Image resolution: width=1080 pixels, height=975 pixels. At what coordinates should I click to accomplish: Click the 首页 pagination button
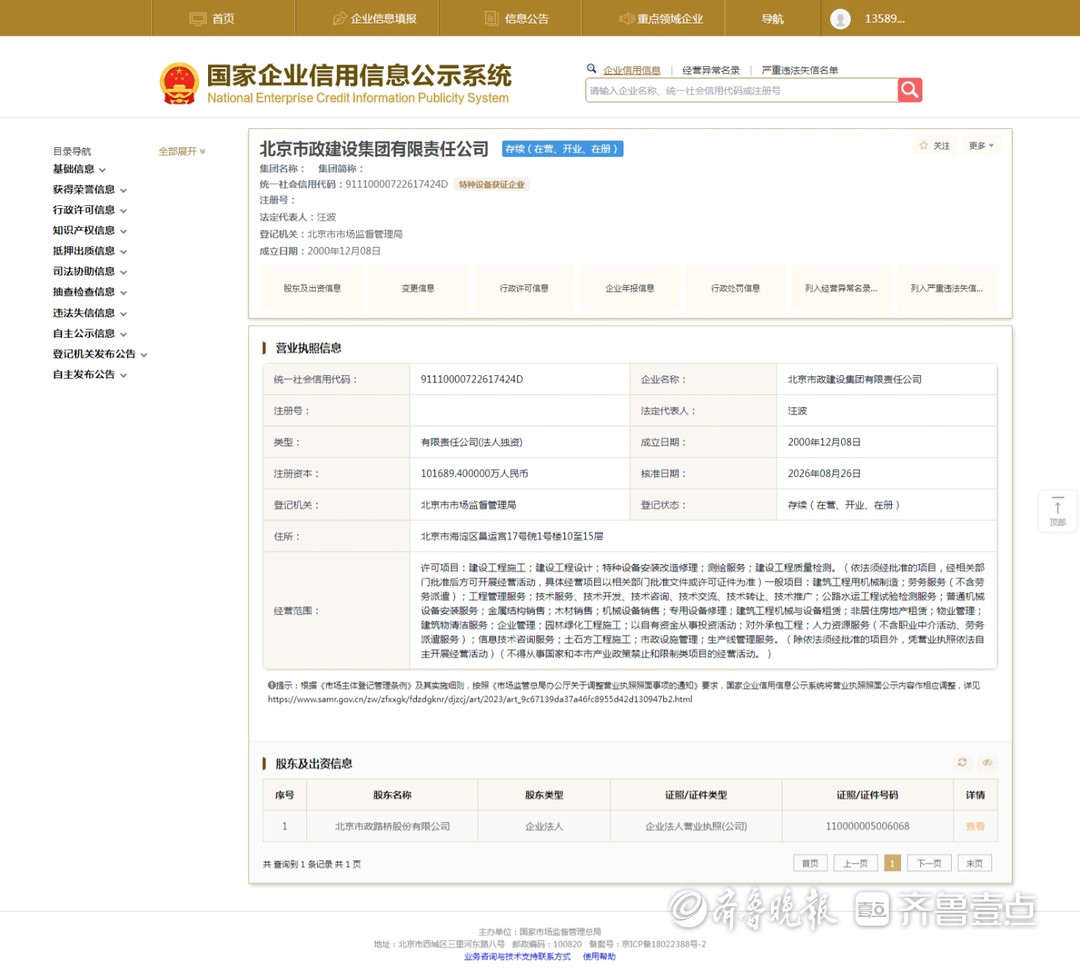click(810, 863)
